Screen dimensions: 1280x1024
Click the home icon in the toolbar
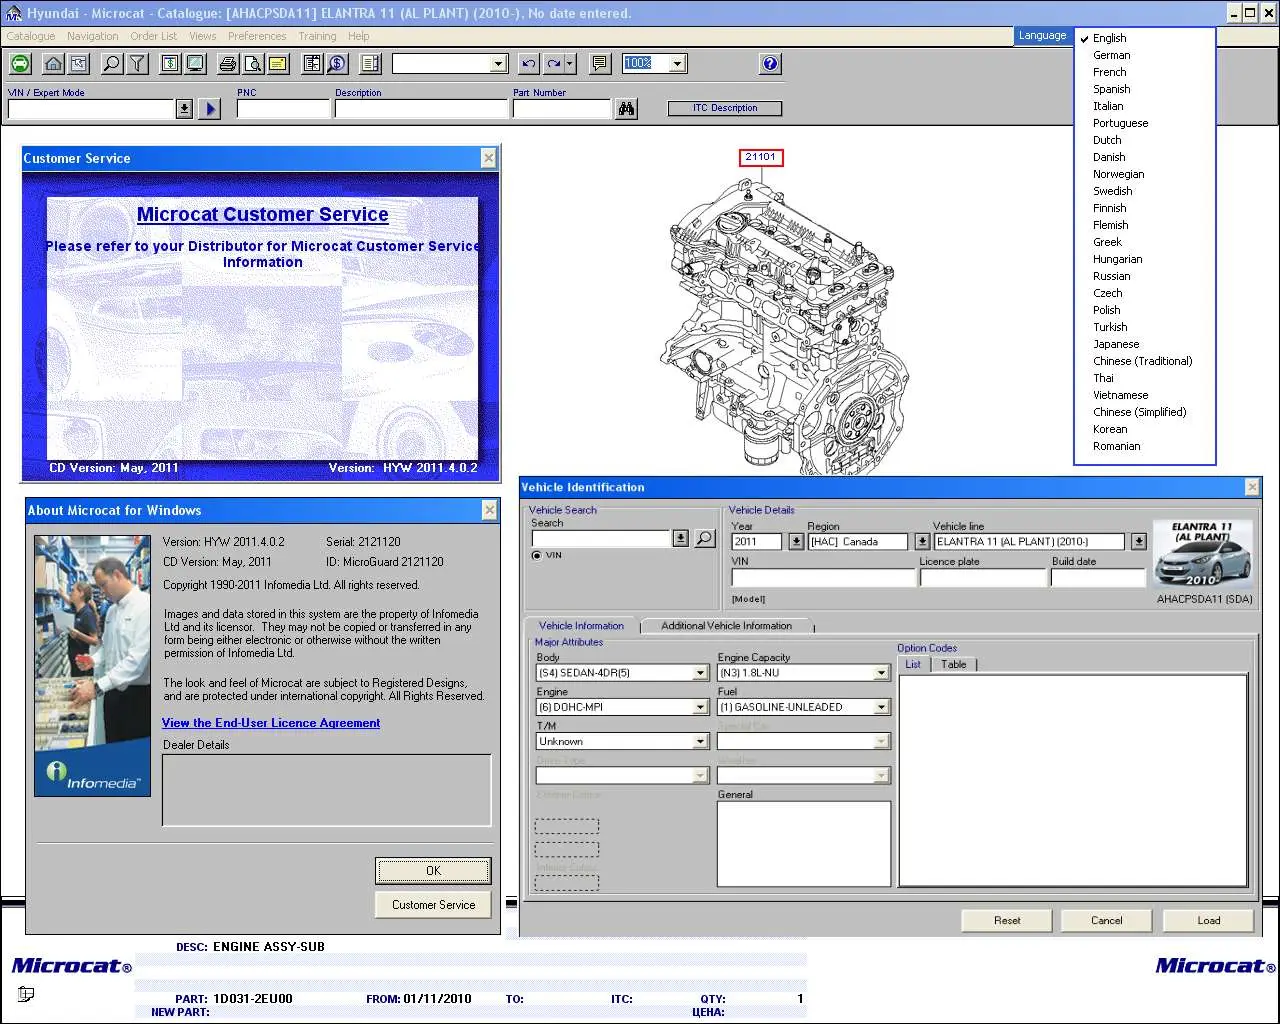pyautogui.click(x=54, y=64)
